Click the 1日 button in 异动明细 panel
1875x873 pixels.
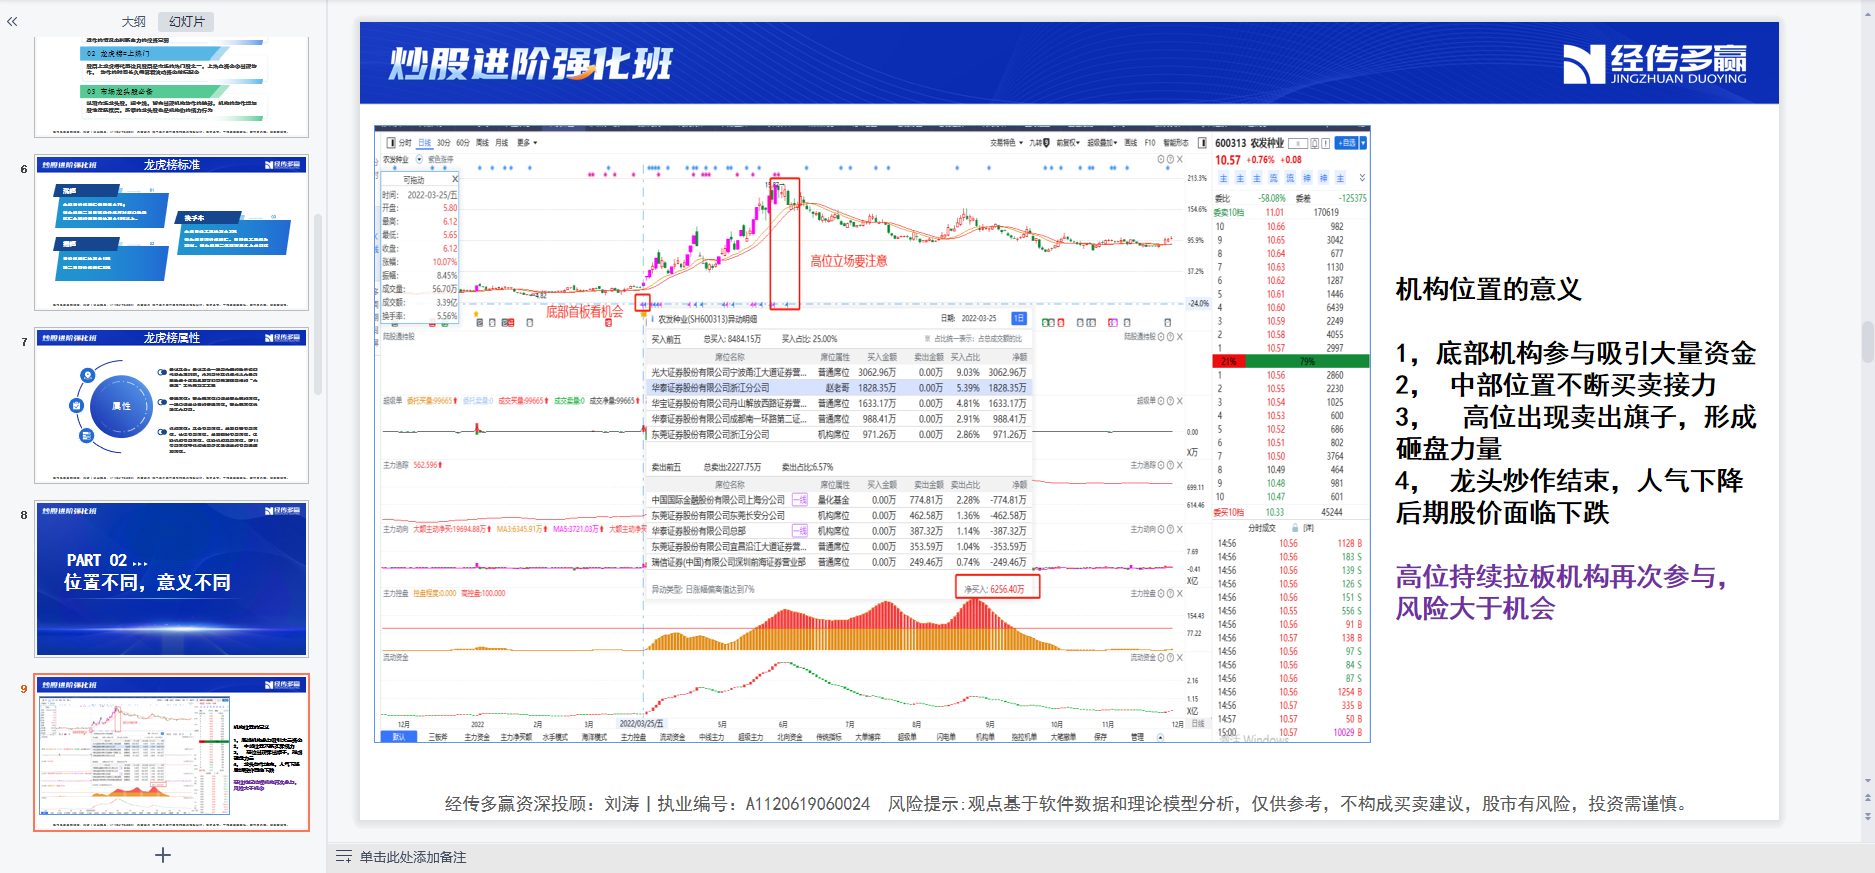[x=1018, y=318]
